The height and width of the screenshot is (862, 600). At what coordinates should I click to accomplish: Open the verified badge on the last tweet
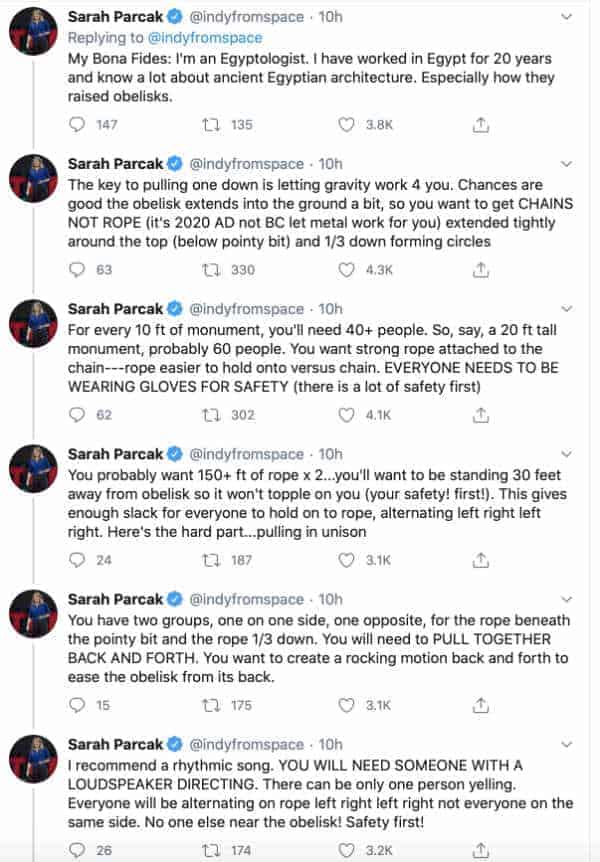pos(175,744)
